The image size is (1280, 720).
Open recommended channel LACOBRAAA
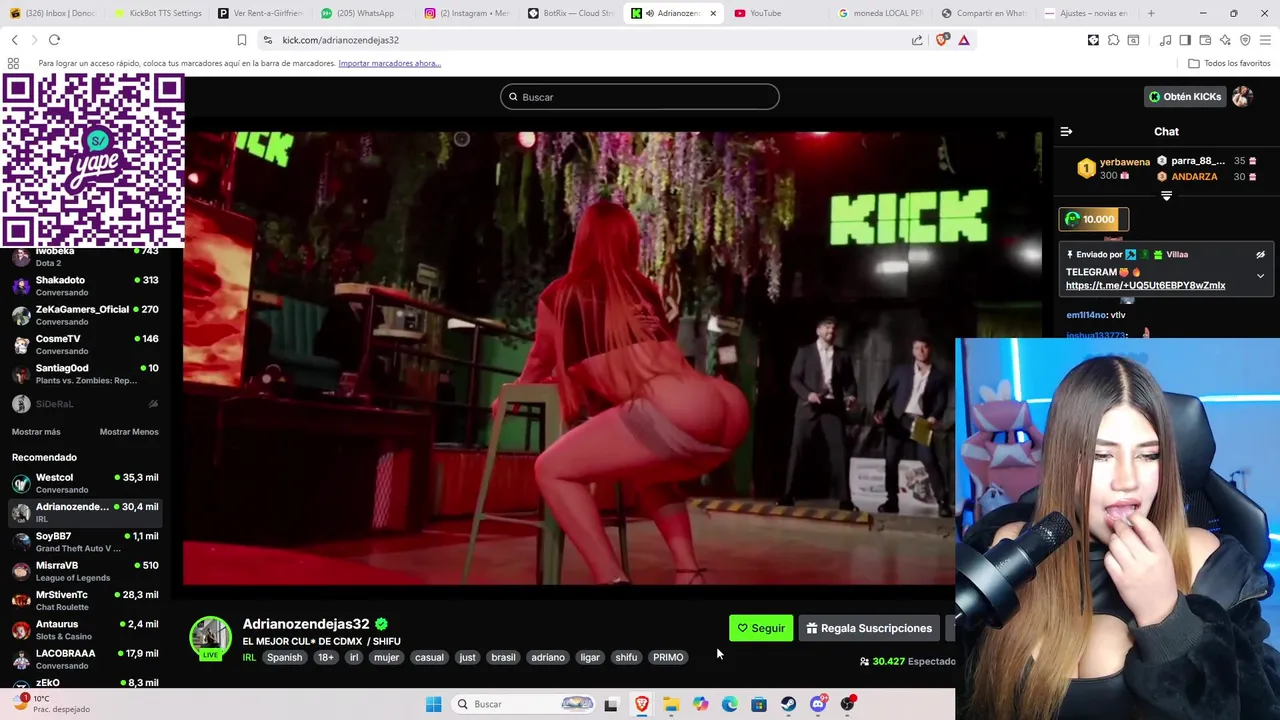pyautogui.click(x=85, y=659)
